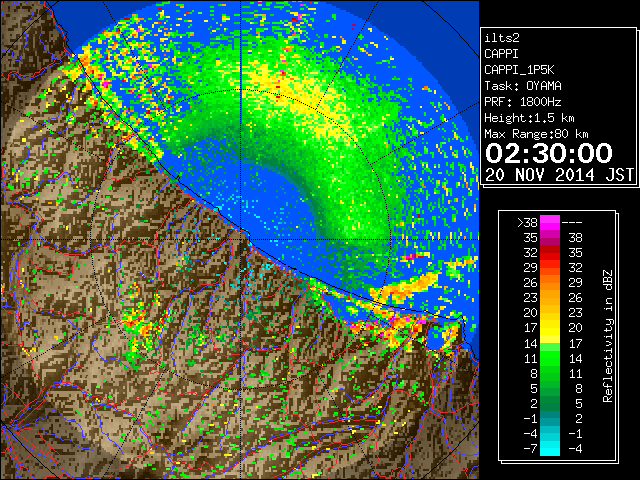
Task: Select the bright green 11 to 14 swatch
Action: click(550, 358)
